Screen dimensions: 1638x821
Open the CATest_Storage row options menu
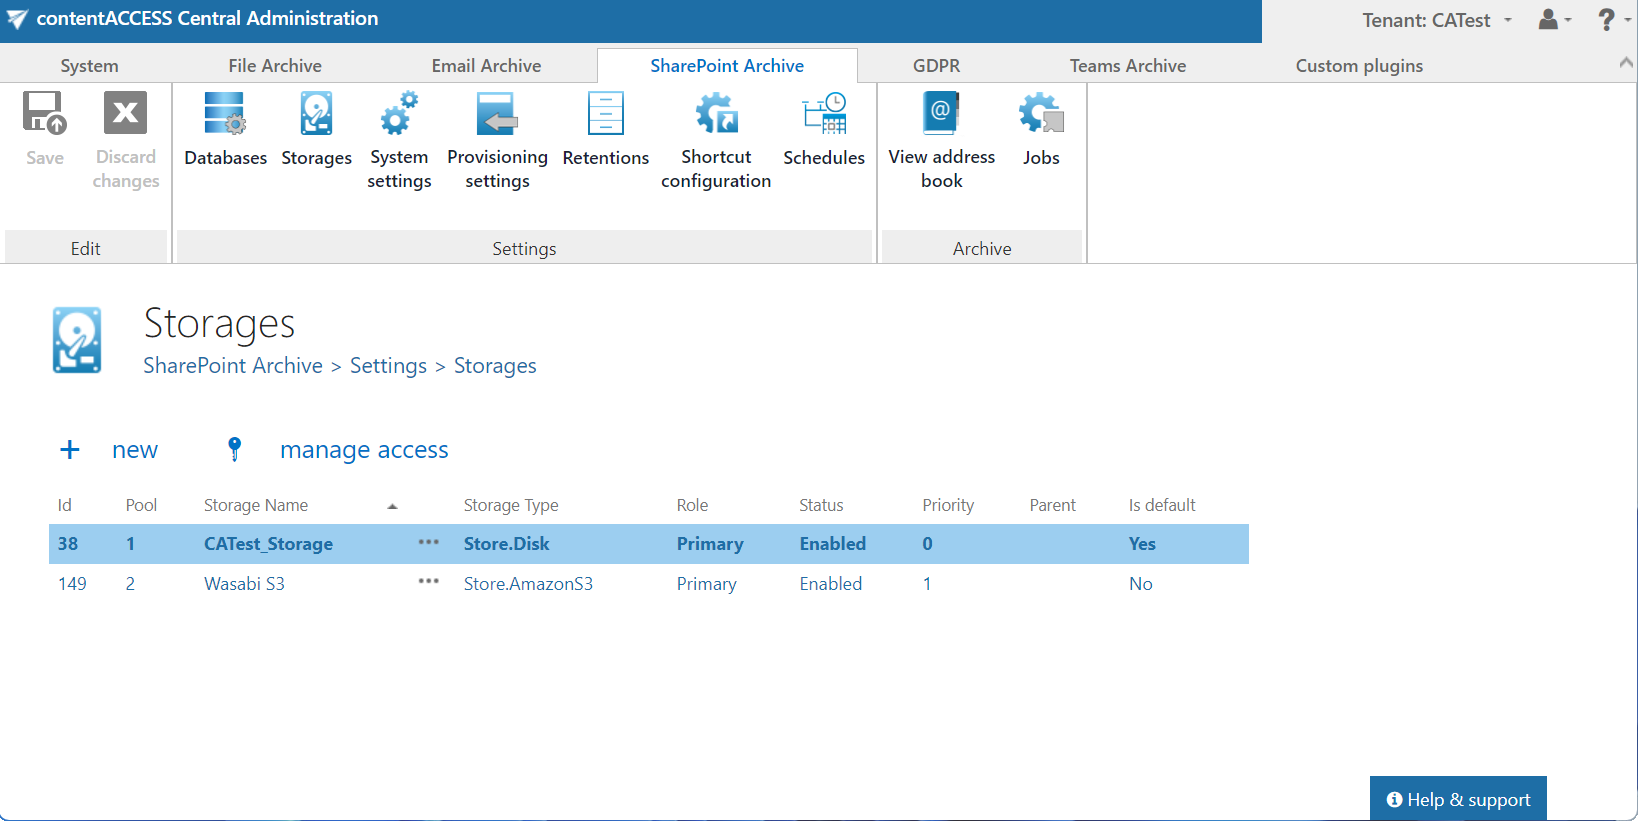click(429, 543)
